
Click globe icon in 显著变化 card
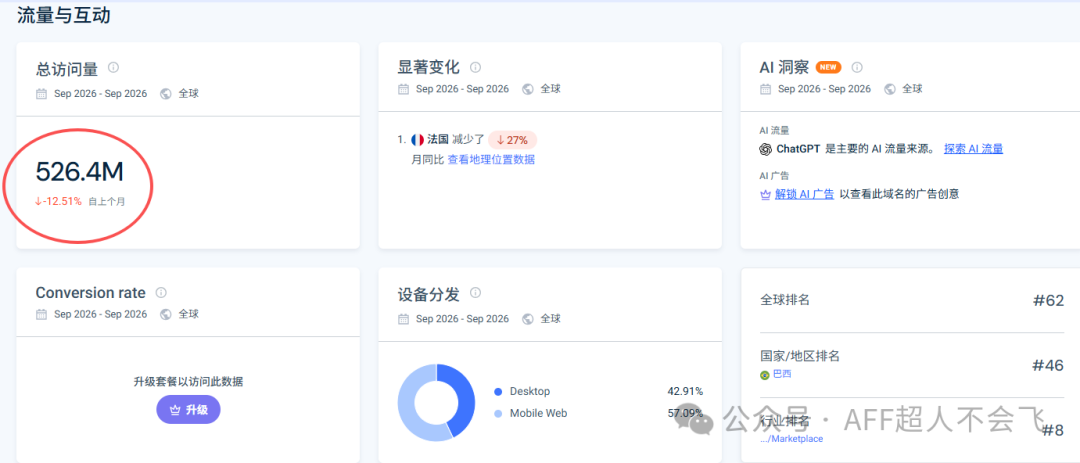click(528, 89)
